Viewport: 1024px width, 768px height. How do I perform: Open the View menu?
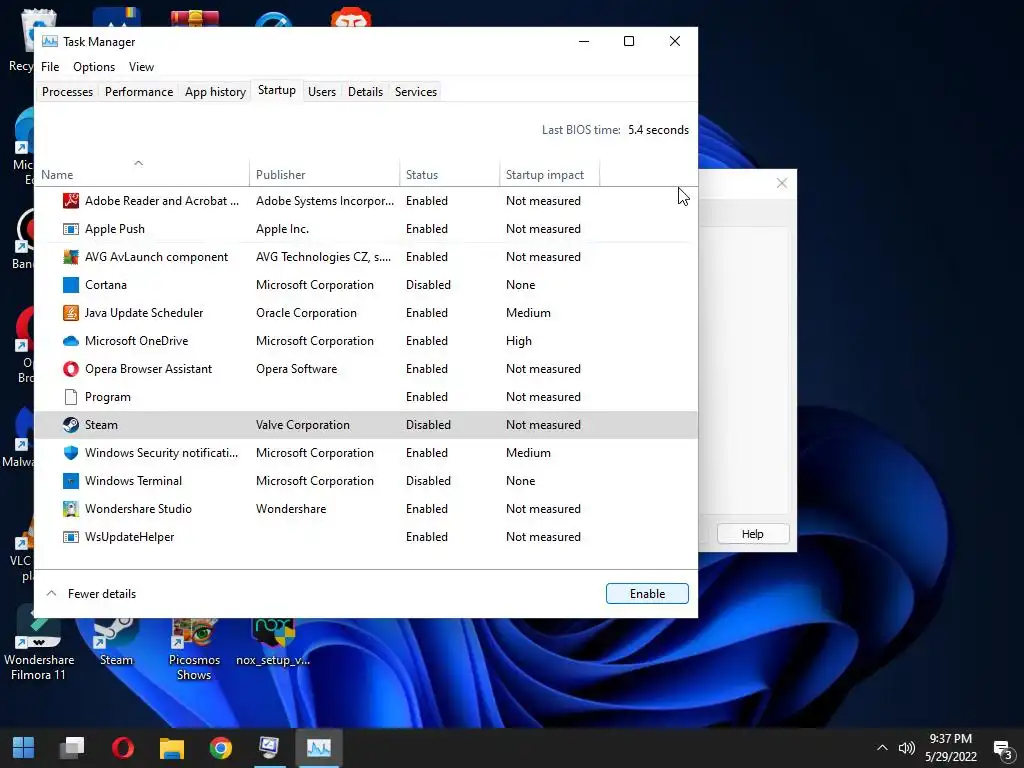pyautogui.click(x=141, y=67)
